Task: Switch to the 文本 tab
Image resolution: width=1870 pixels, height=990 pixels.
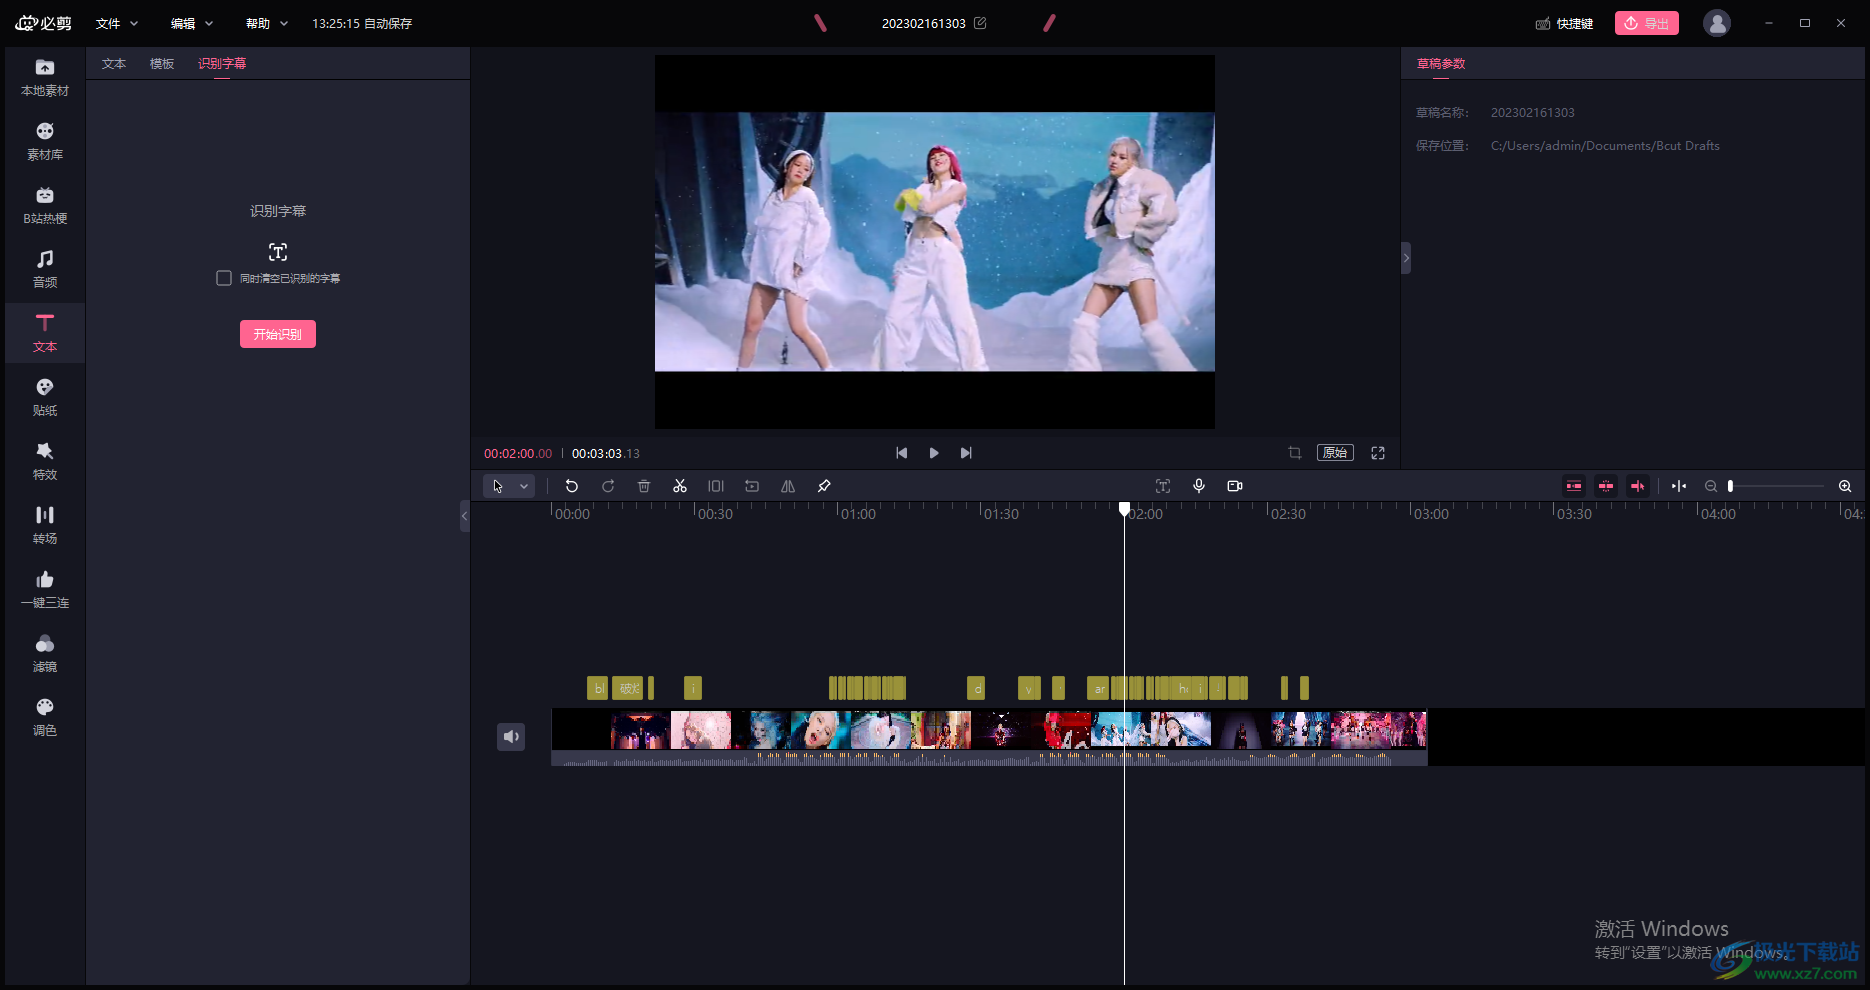Action: (x=114, y=63)
